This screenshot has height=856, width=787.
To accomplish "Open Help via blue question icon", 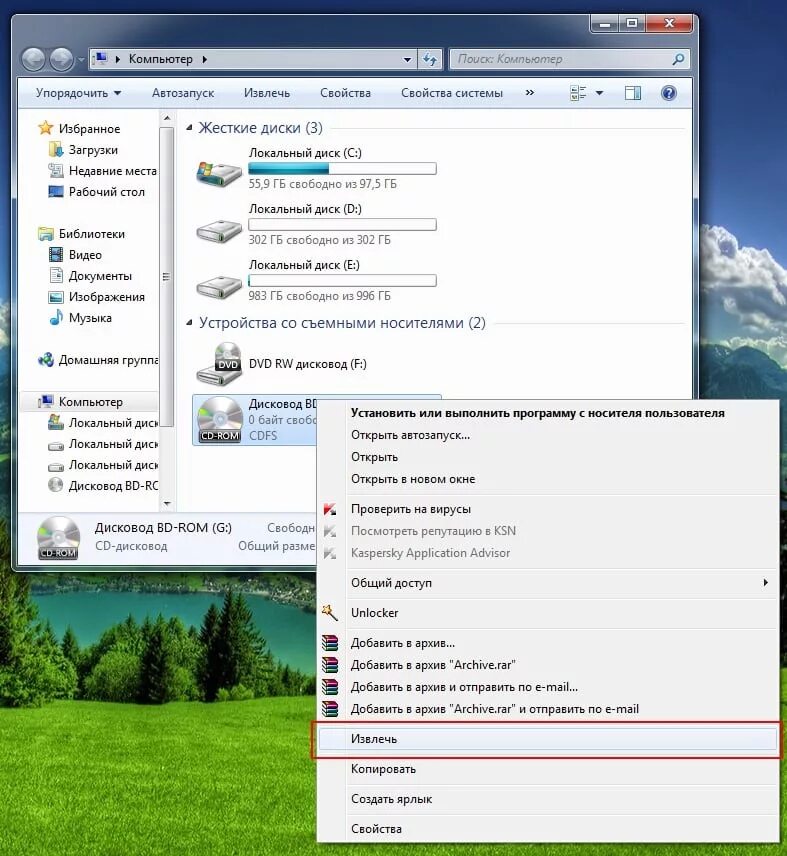I will [x=669, y=93].
